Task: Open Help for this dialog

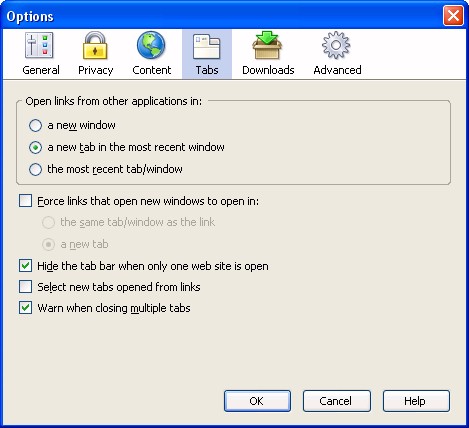Action: tap(416, 401)
